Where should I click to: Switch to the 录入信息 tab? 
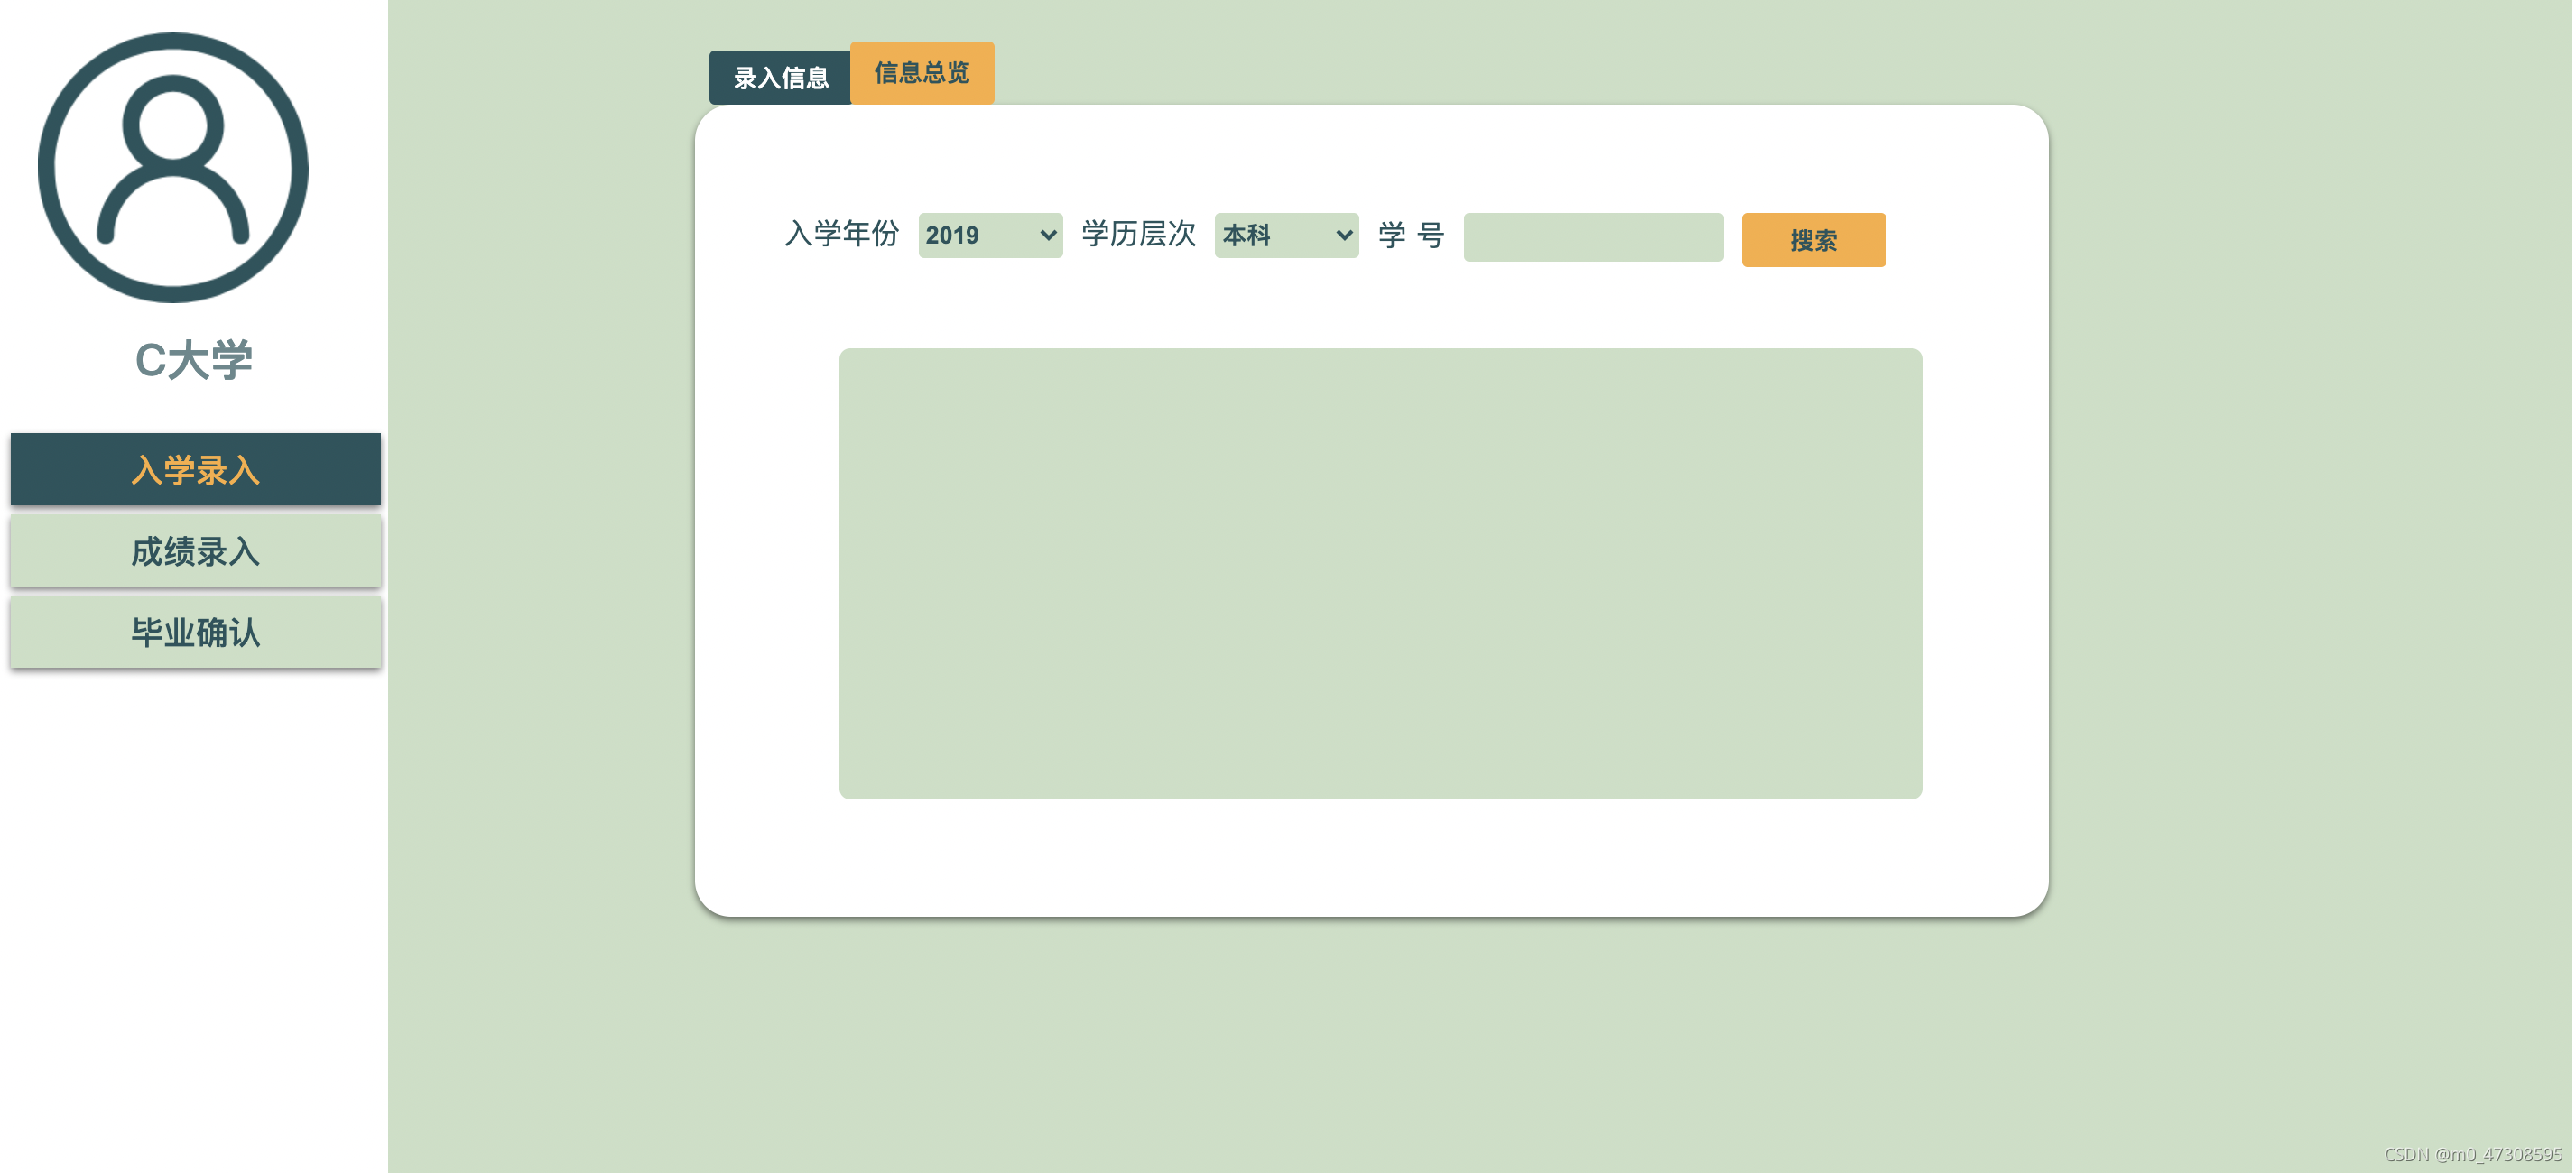pos(780,78)
